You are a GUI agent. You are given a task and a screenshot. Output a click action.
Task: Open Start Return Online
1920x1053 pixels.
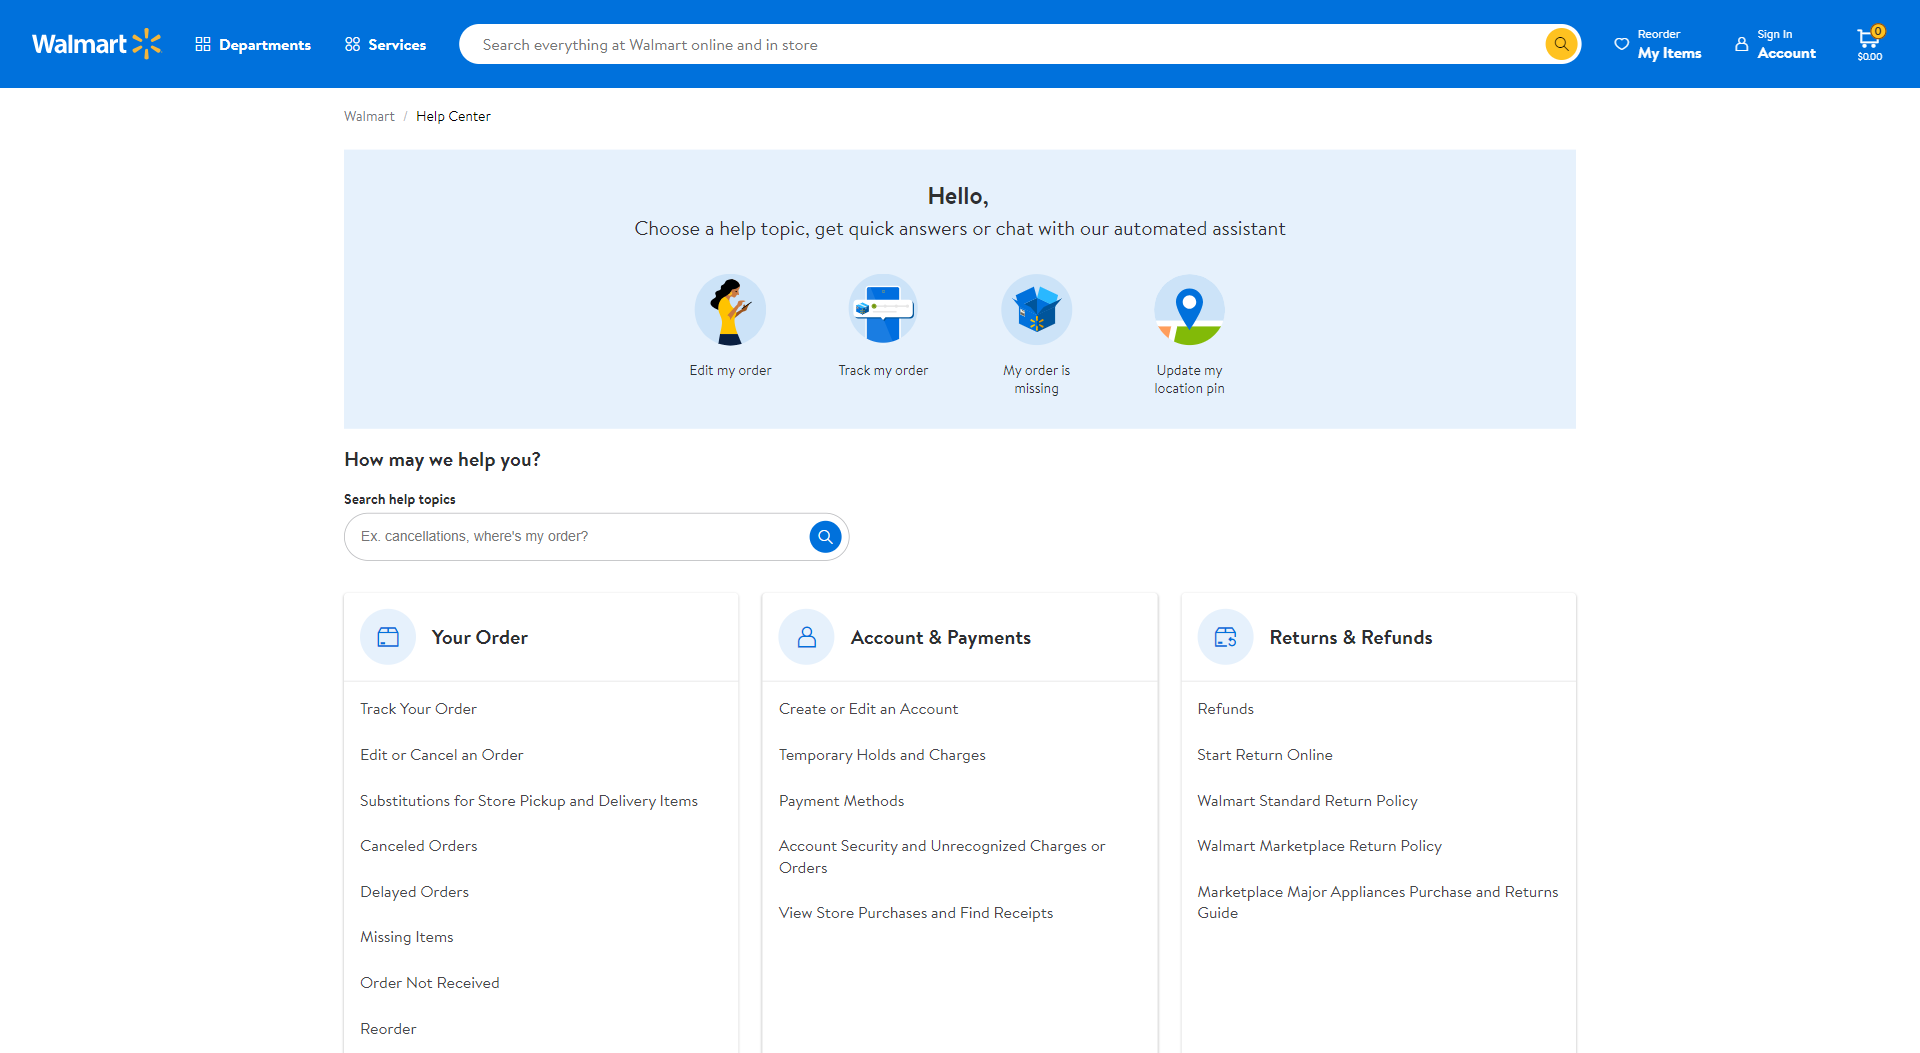pos(1265,755)
